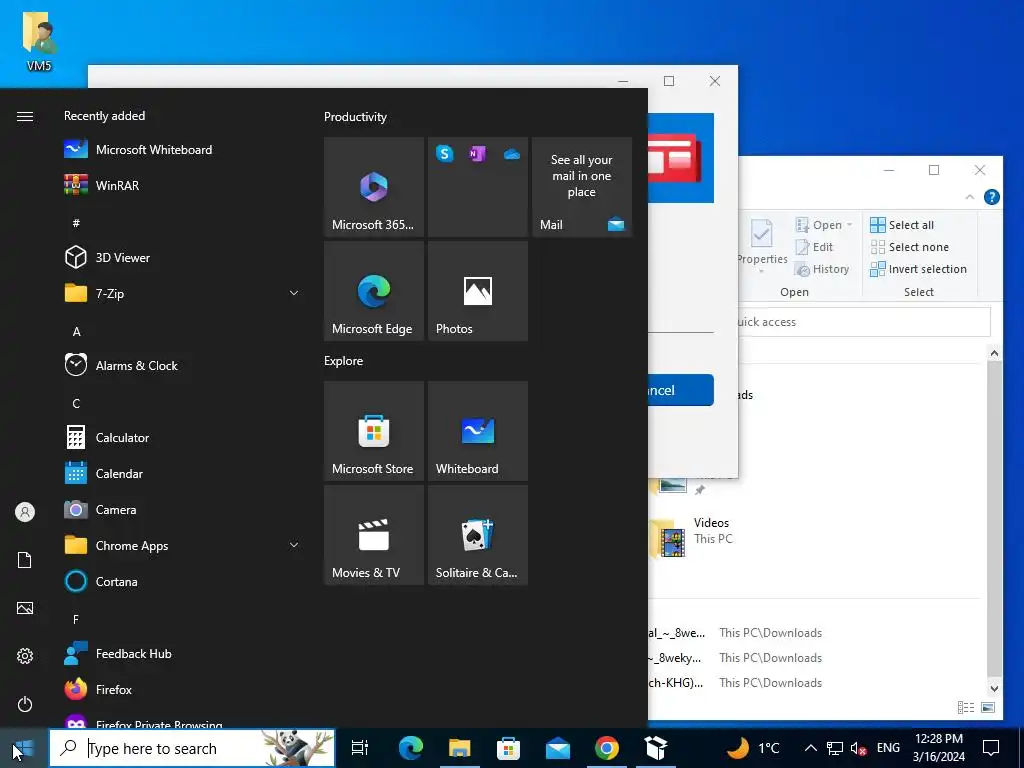Image resolution: width=1024 pixels, height=768 pixels.
Task: Open OneNote from the Office tile group
Action: [x=477, y=153]
